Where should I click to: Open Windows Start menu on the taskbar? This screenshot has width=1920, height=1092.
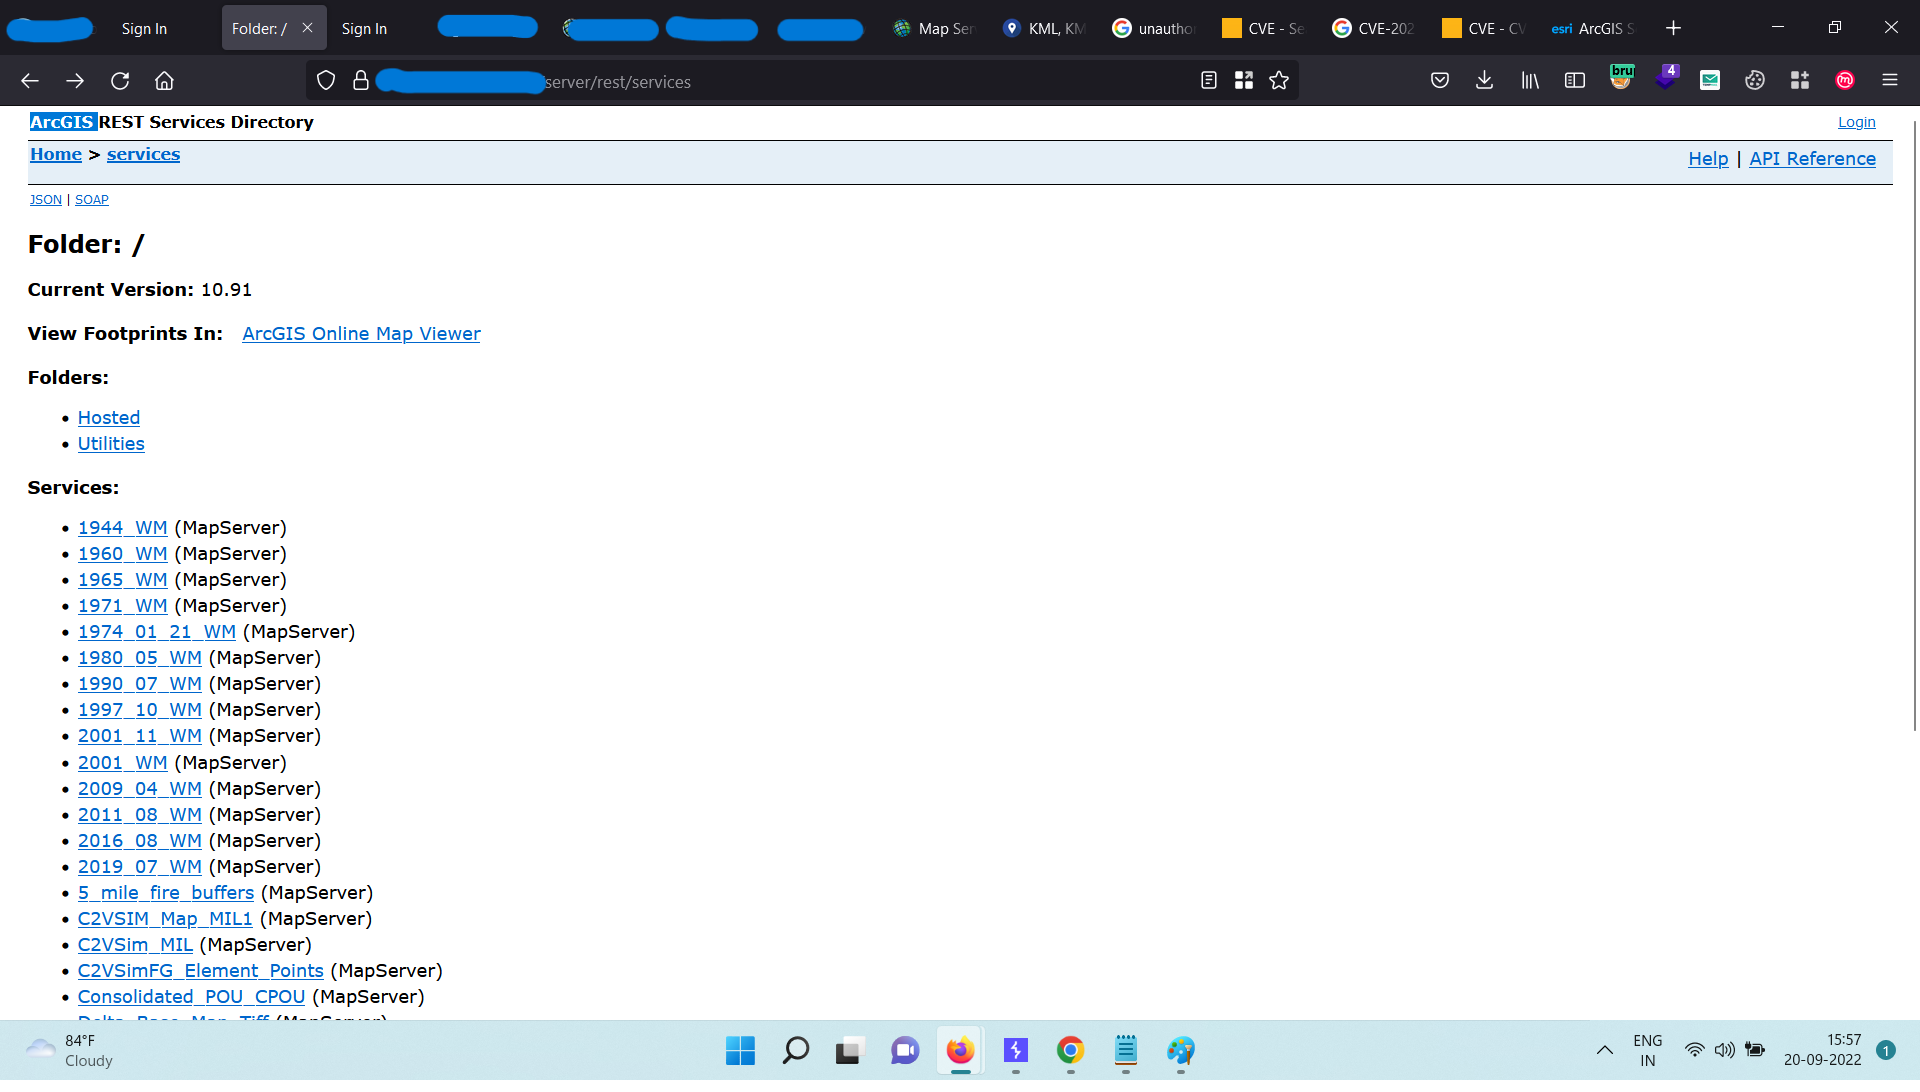click(x=740, y=1050)
